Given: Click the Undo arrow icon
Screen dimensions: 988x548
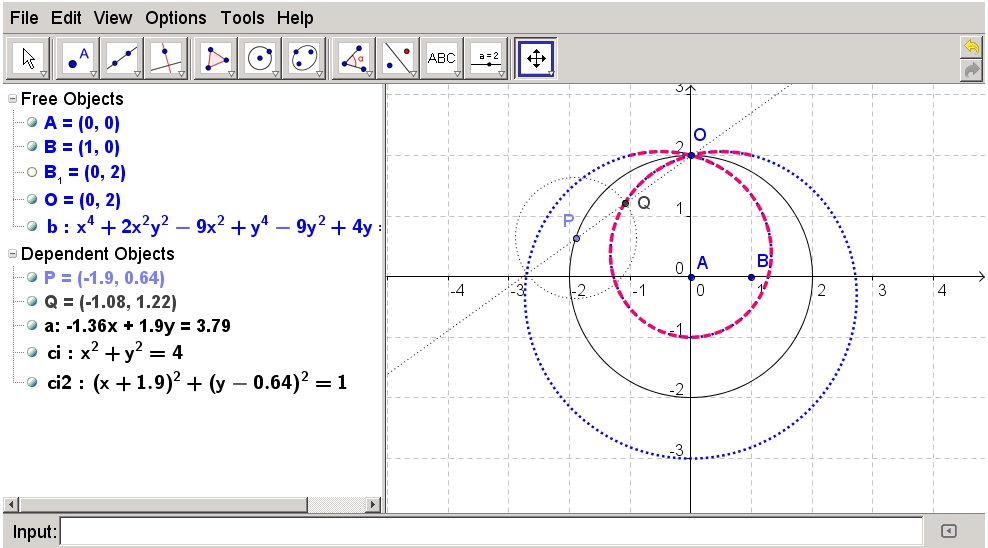Looking at the screenshot, I should tap(971, 47).
